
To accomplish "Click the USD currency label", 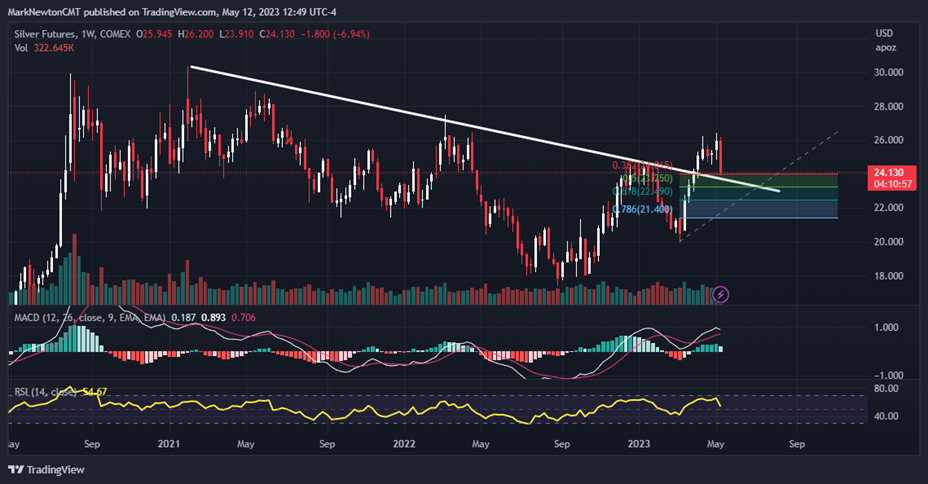I will [x=884, y=33].
